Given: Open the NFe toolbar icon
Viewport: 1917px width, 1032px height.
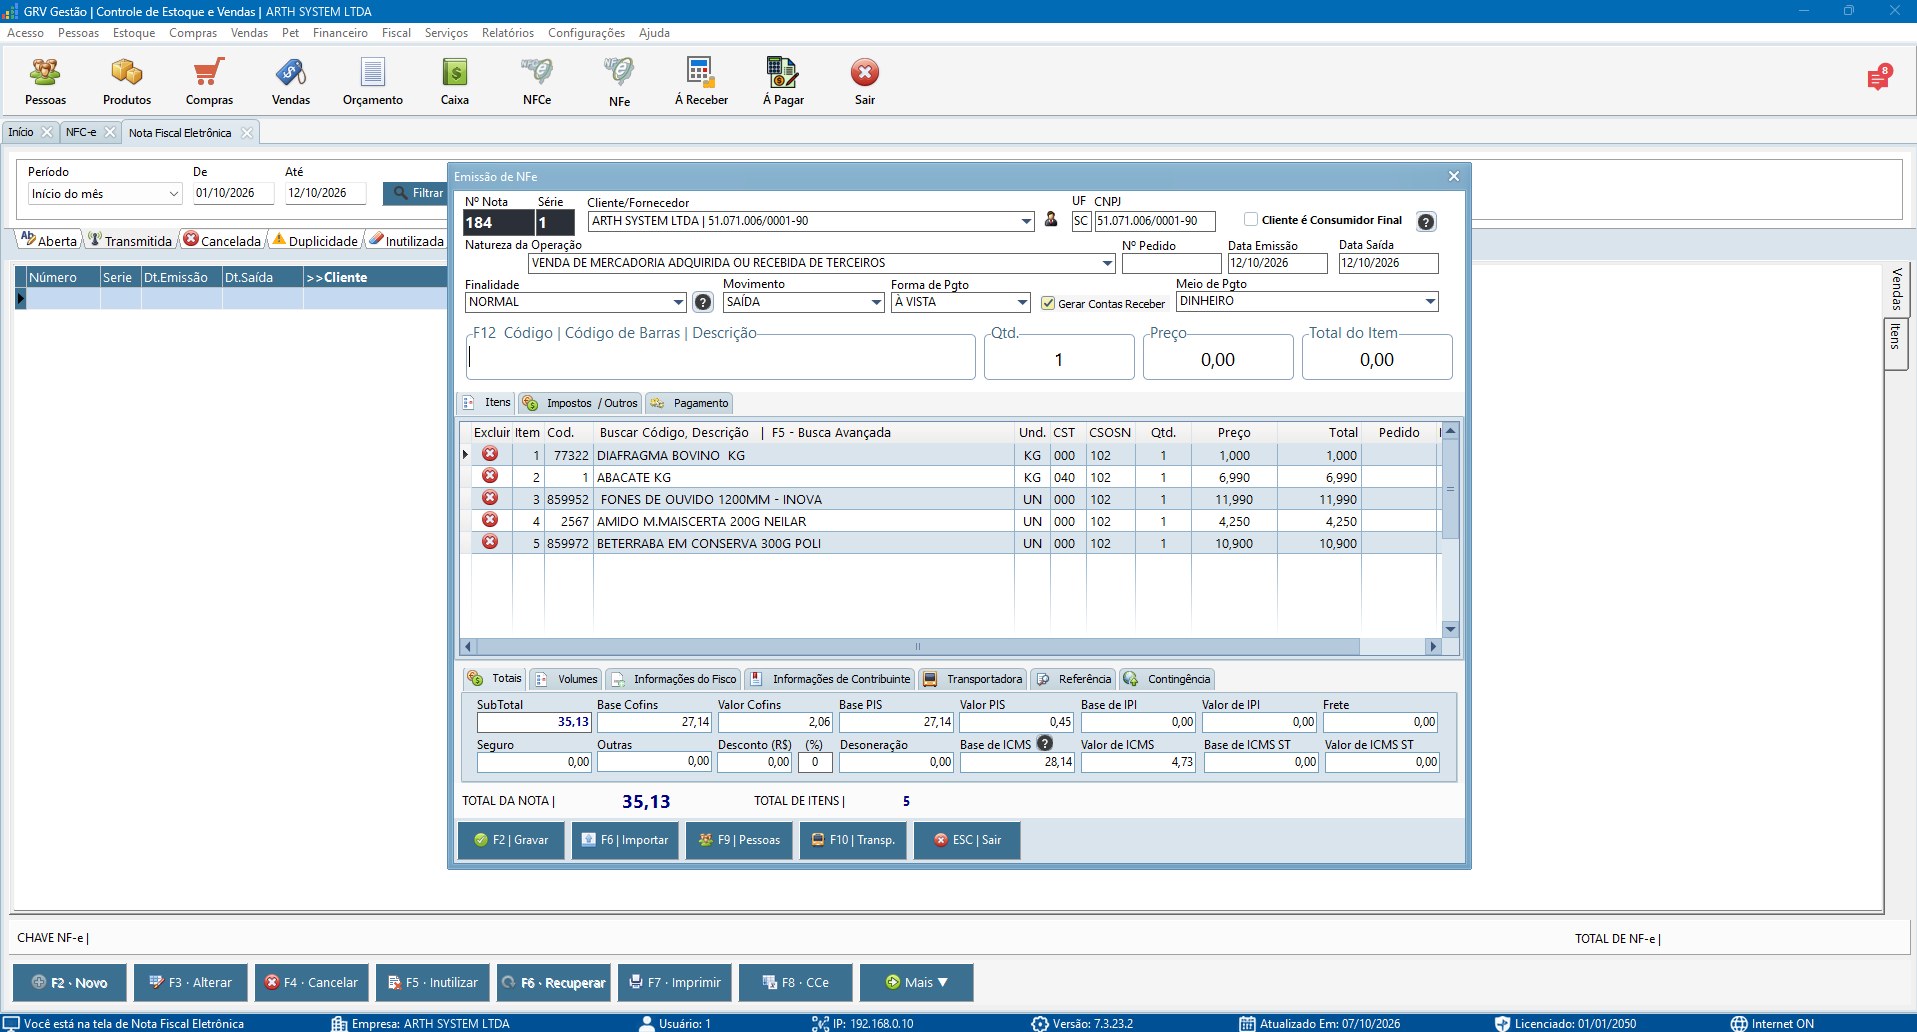Looking at the screenshot, I should click(x=619, y=81).
